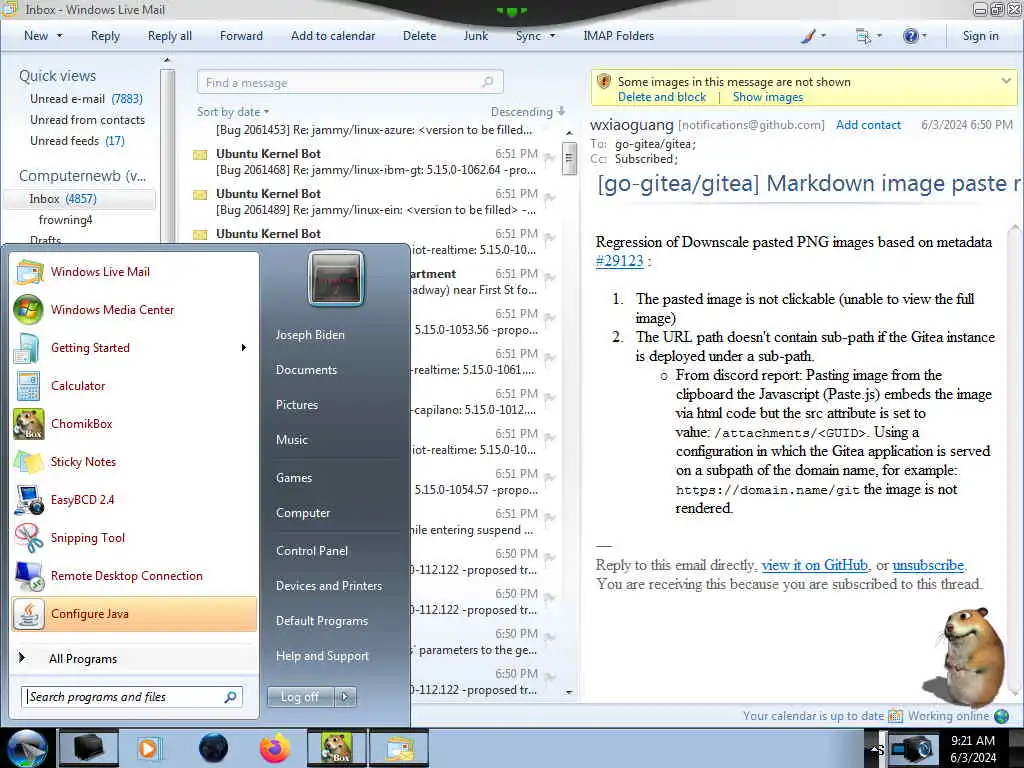Open Snipping Tool from Start menu

tap(134, 537)
